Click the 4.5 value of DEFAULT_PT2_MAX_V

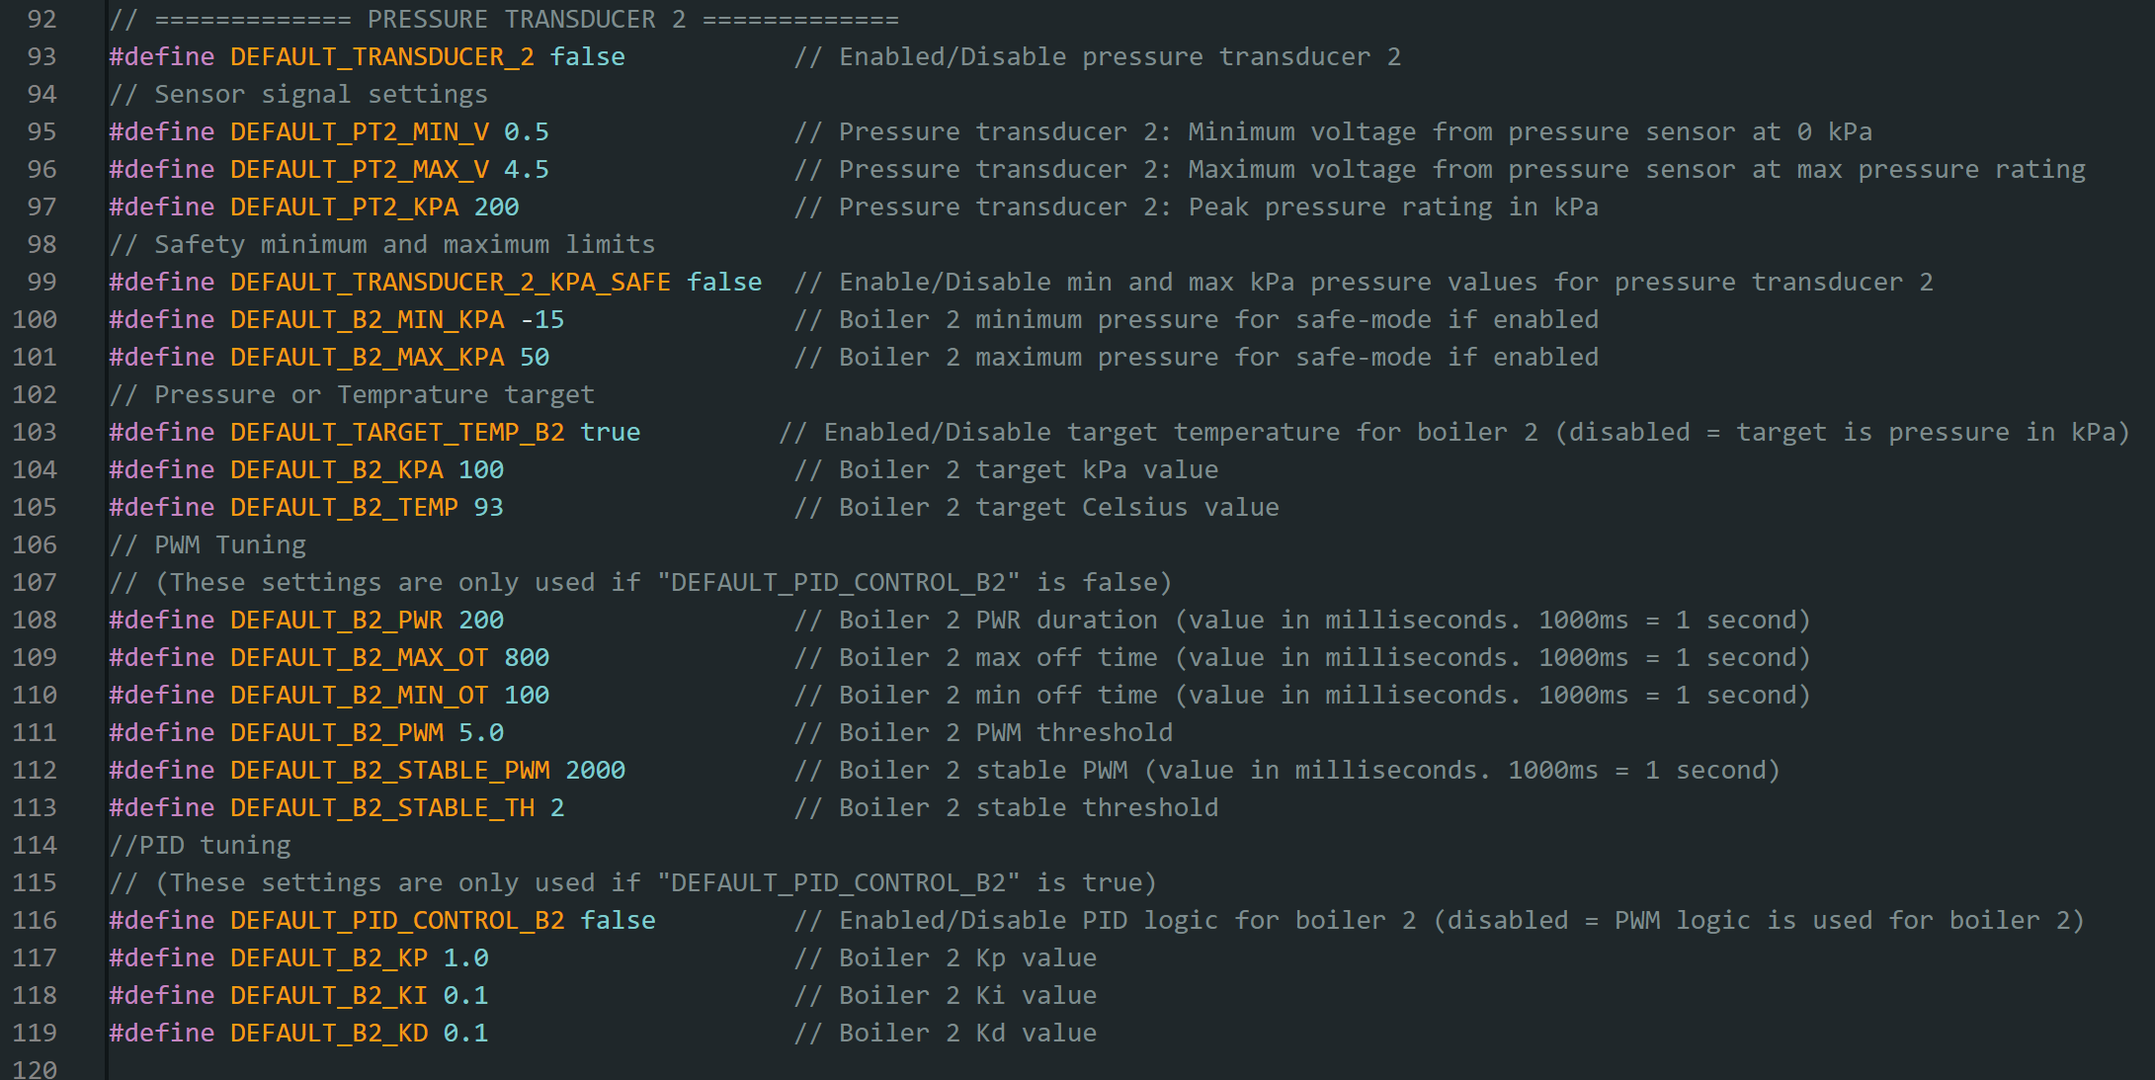pyautogui.click(x=526, y=170)
